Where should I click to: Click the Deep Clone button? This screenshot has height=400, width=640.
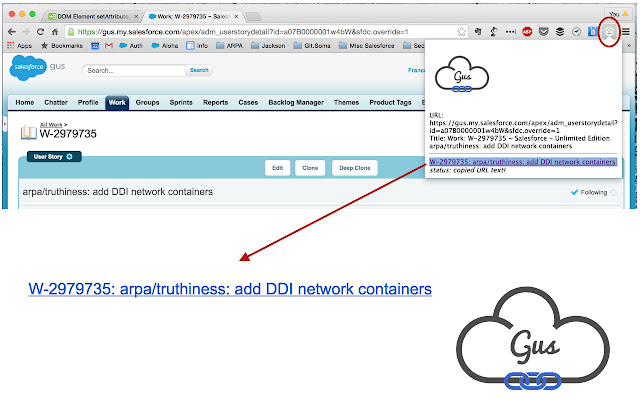pyautogui.click(x=355, y=168)
